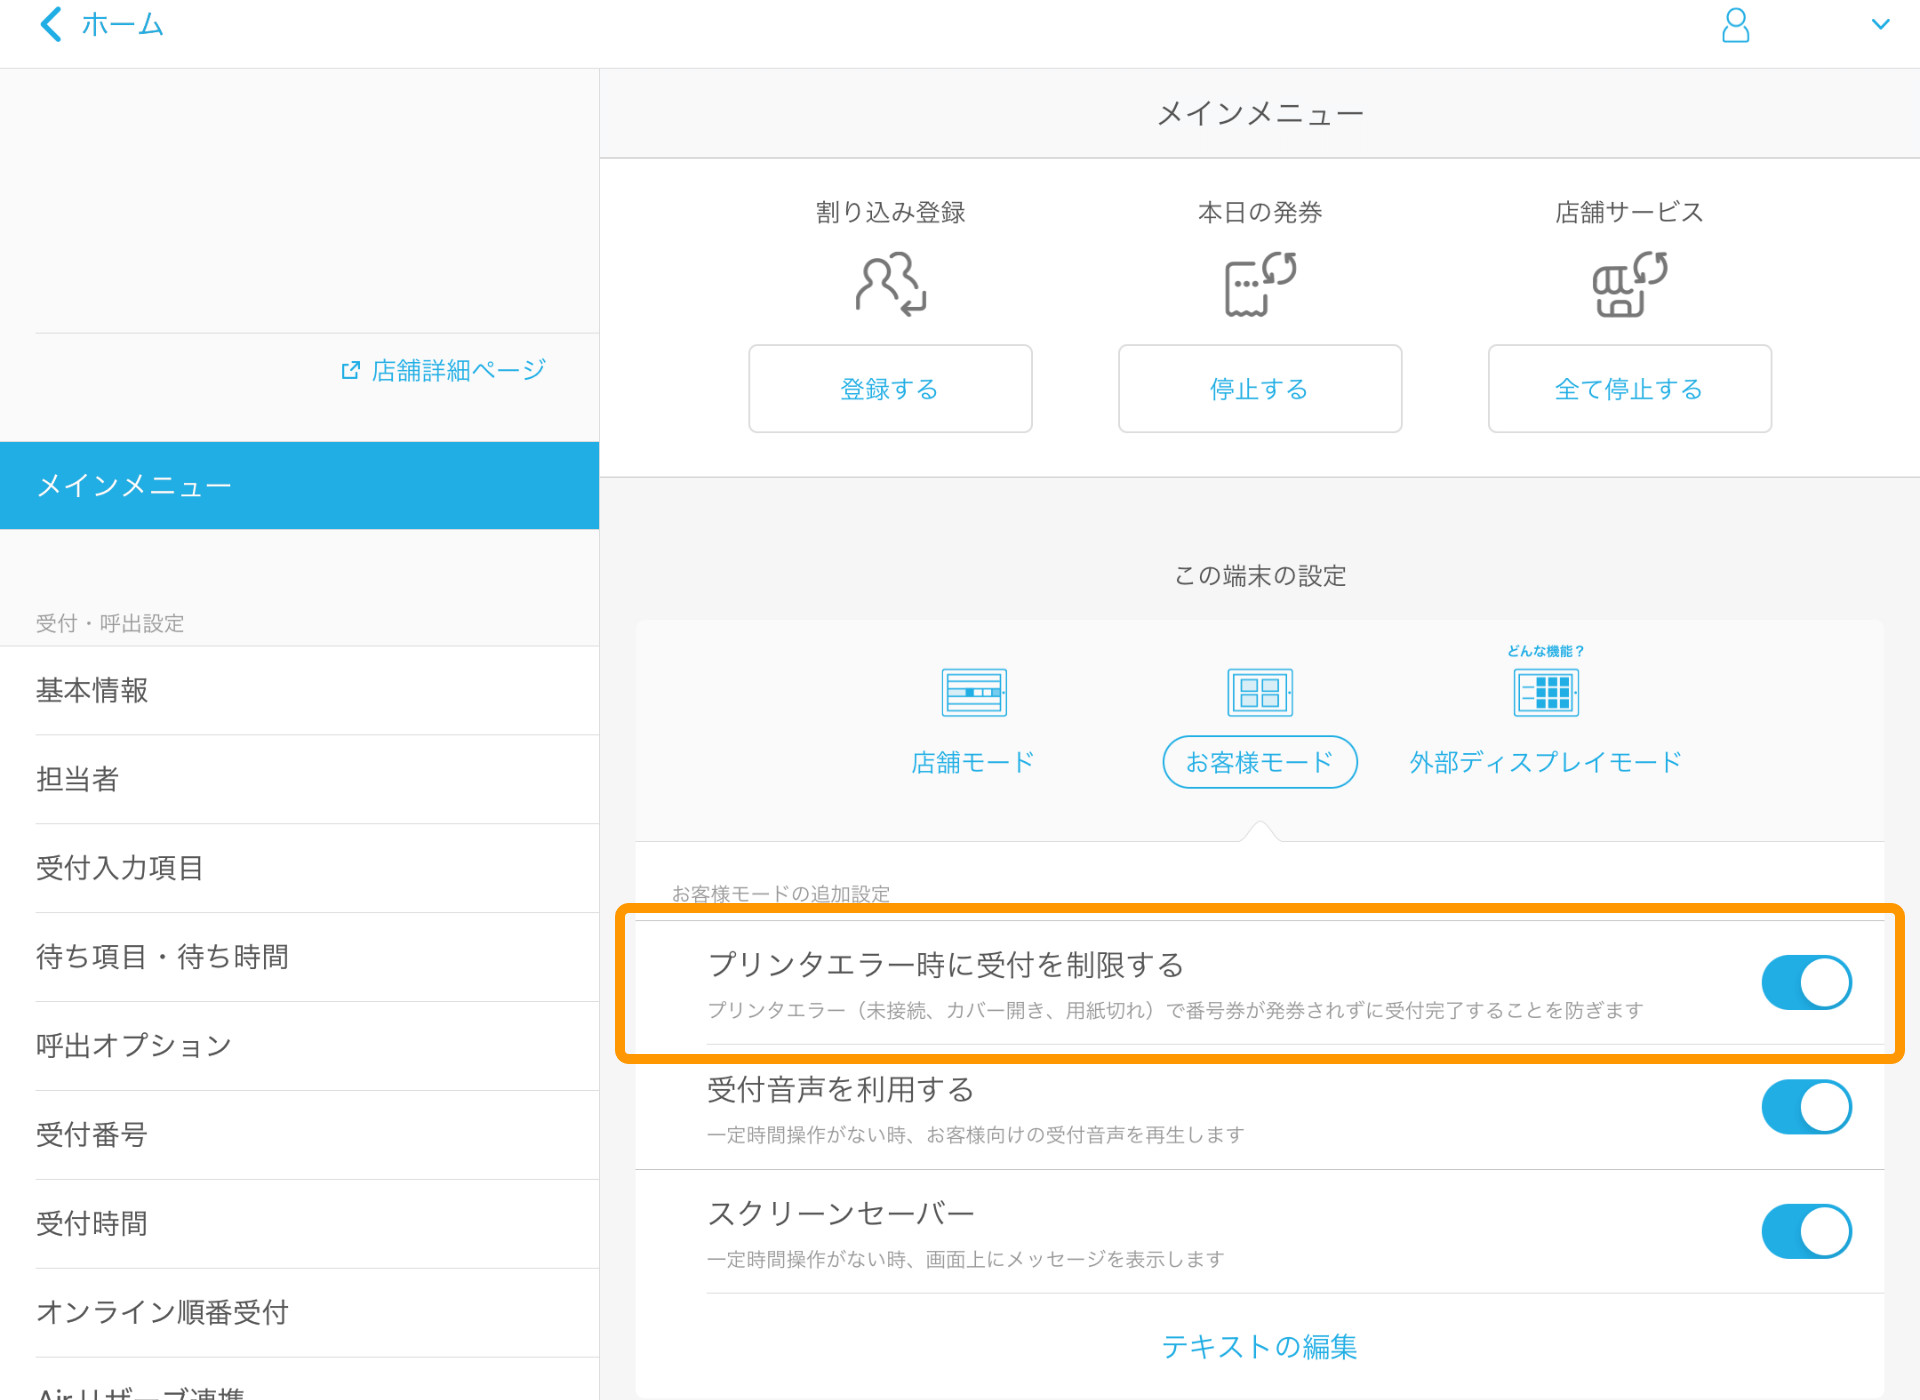Toggle the スクリーンセーバー switch
The height and width of the screenshot is (1400, 1920).
1805,1231
